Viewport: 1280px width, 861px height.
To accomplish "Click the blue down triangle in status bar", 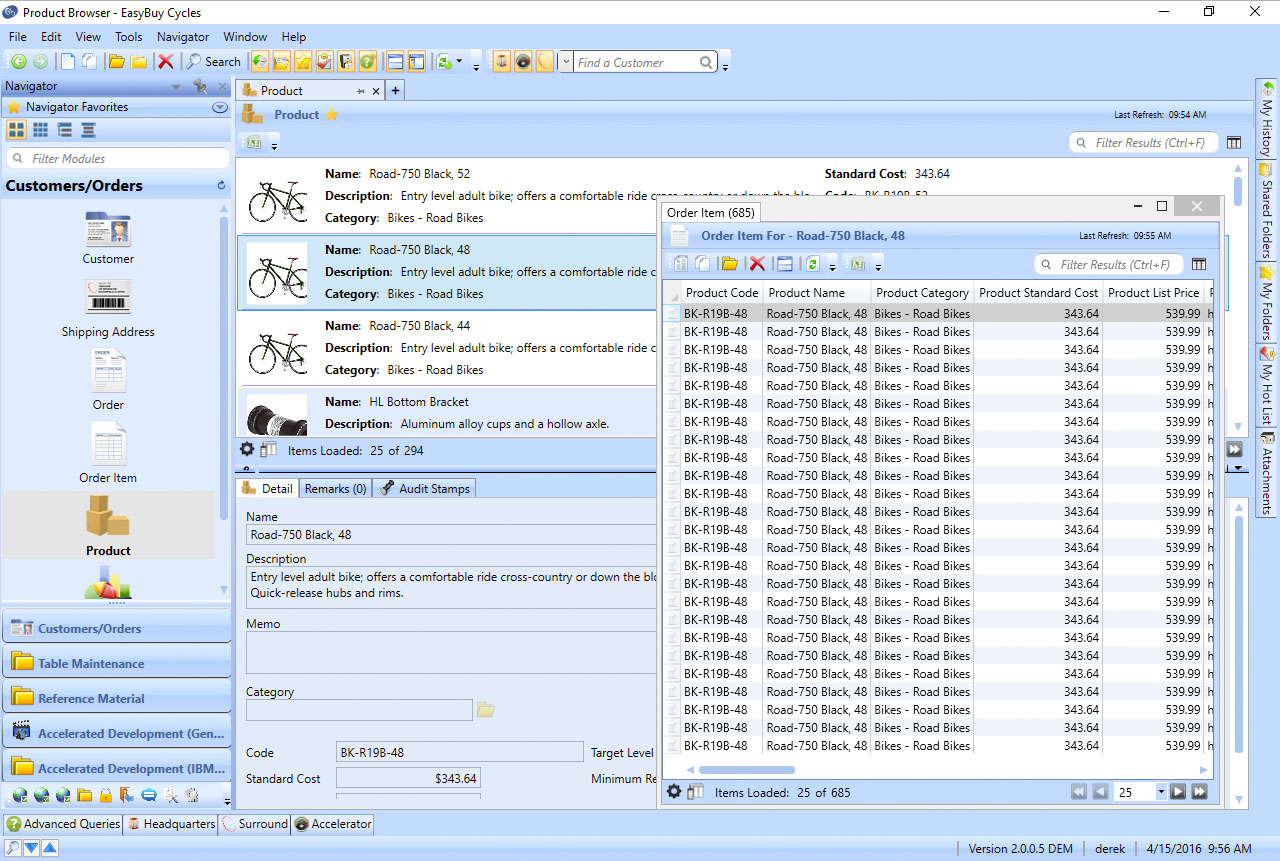I will point(31,848).
